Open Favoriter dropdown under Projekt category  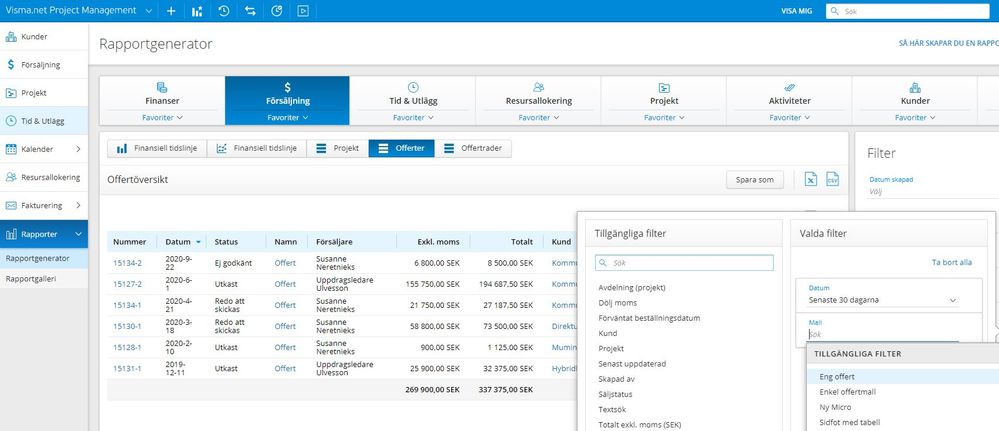point(664,117)
